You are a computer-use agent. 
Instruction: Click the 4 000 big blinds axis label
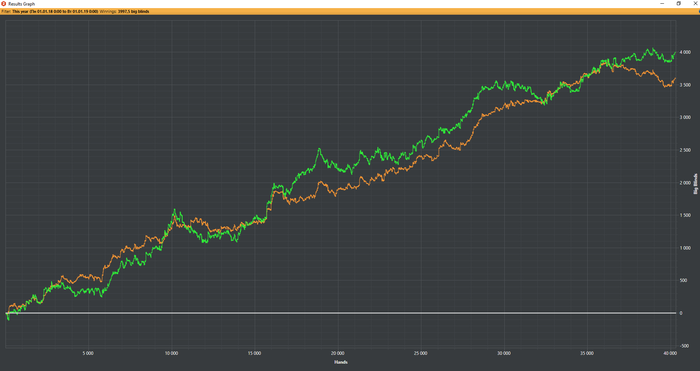[x=685, y=52]
